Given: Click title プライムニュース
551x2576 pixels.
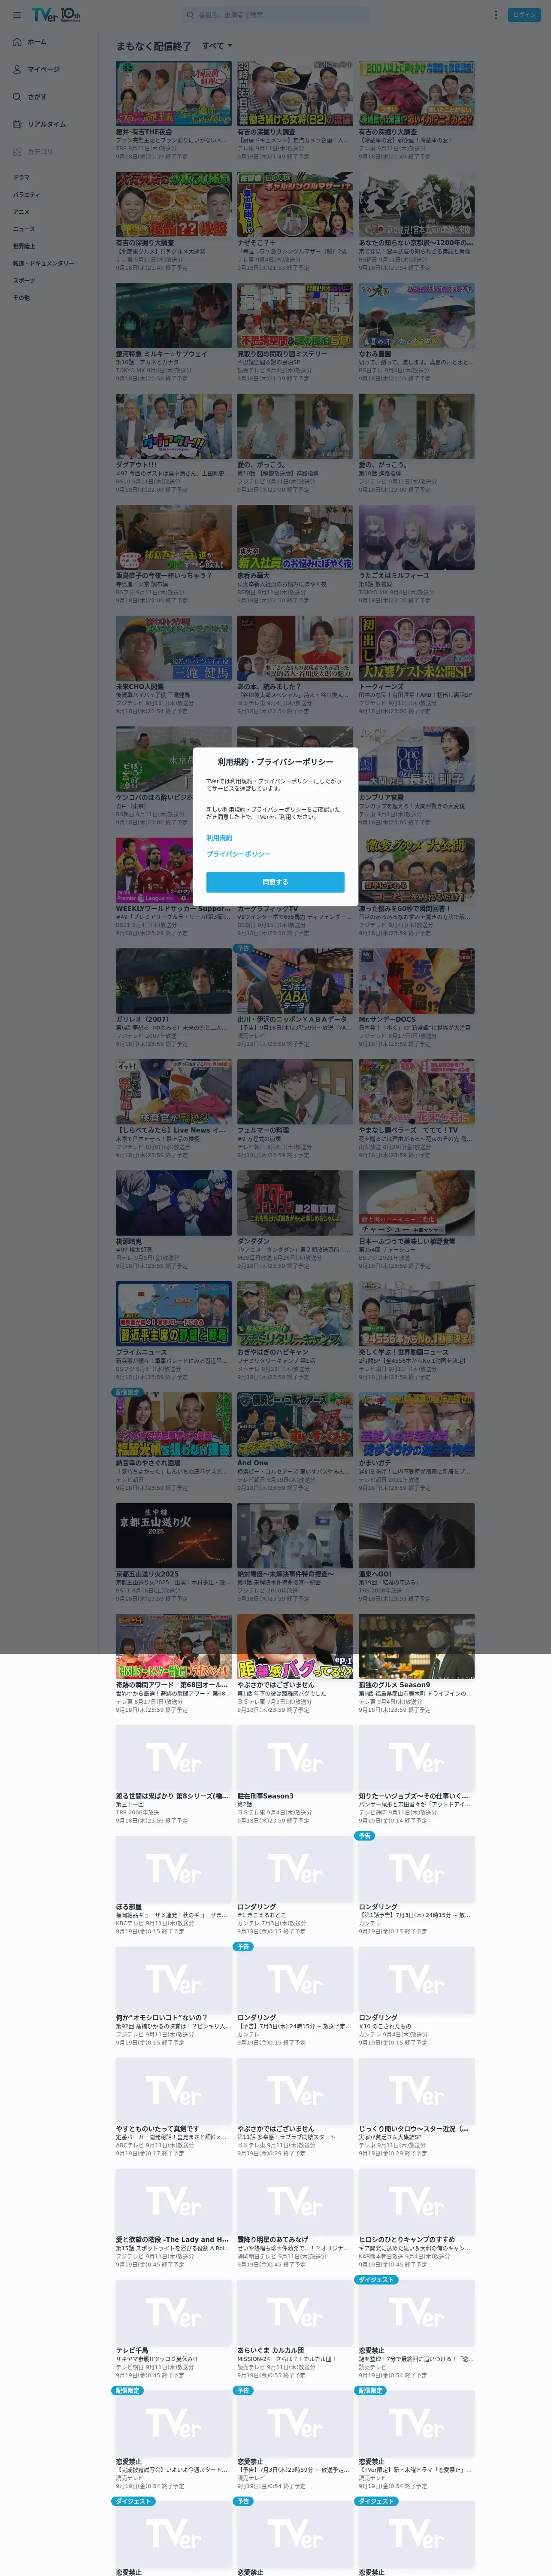Looking at the screenshot, I should click(x=141, y=1352).
